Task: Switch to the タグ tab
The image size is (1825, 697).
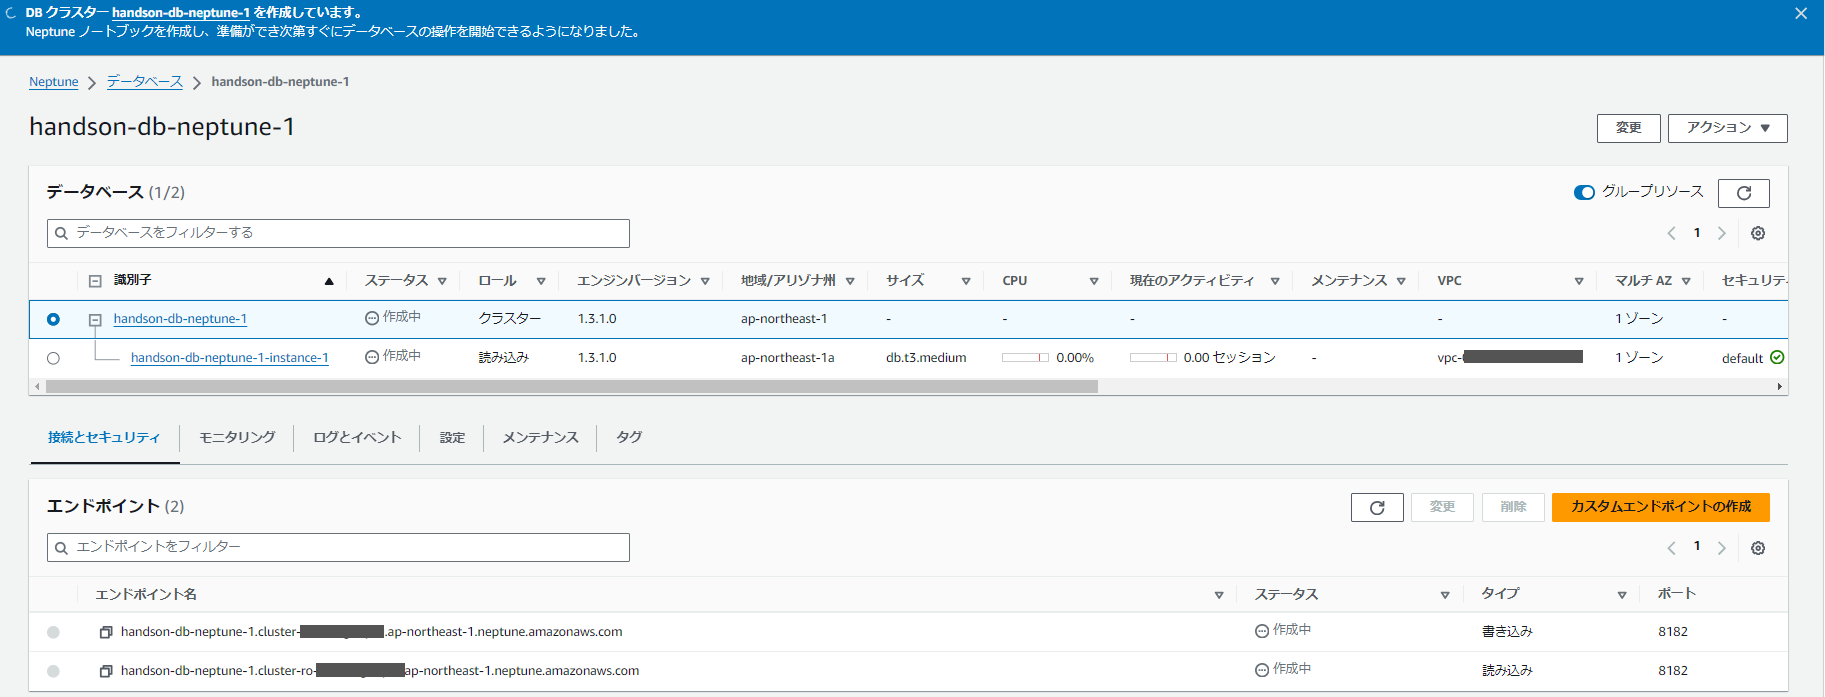Action: click(x=629, y=438)
